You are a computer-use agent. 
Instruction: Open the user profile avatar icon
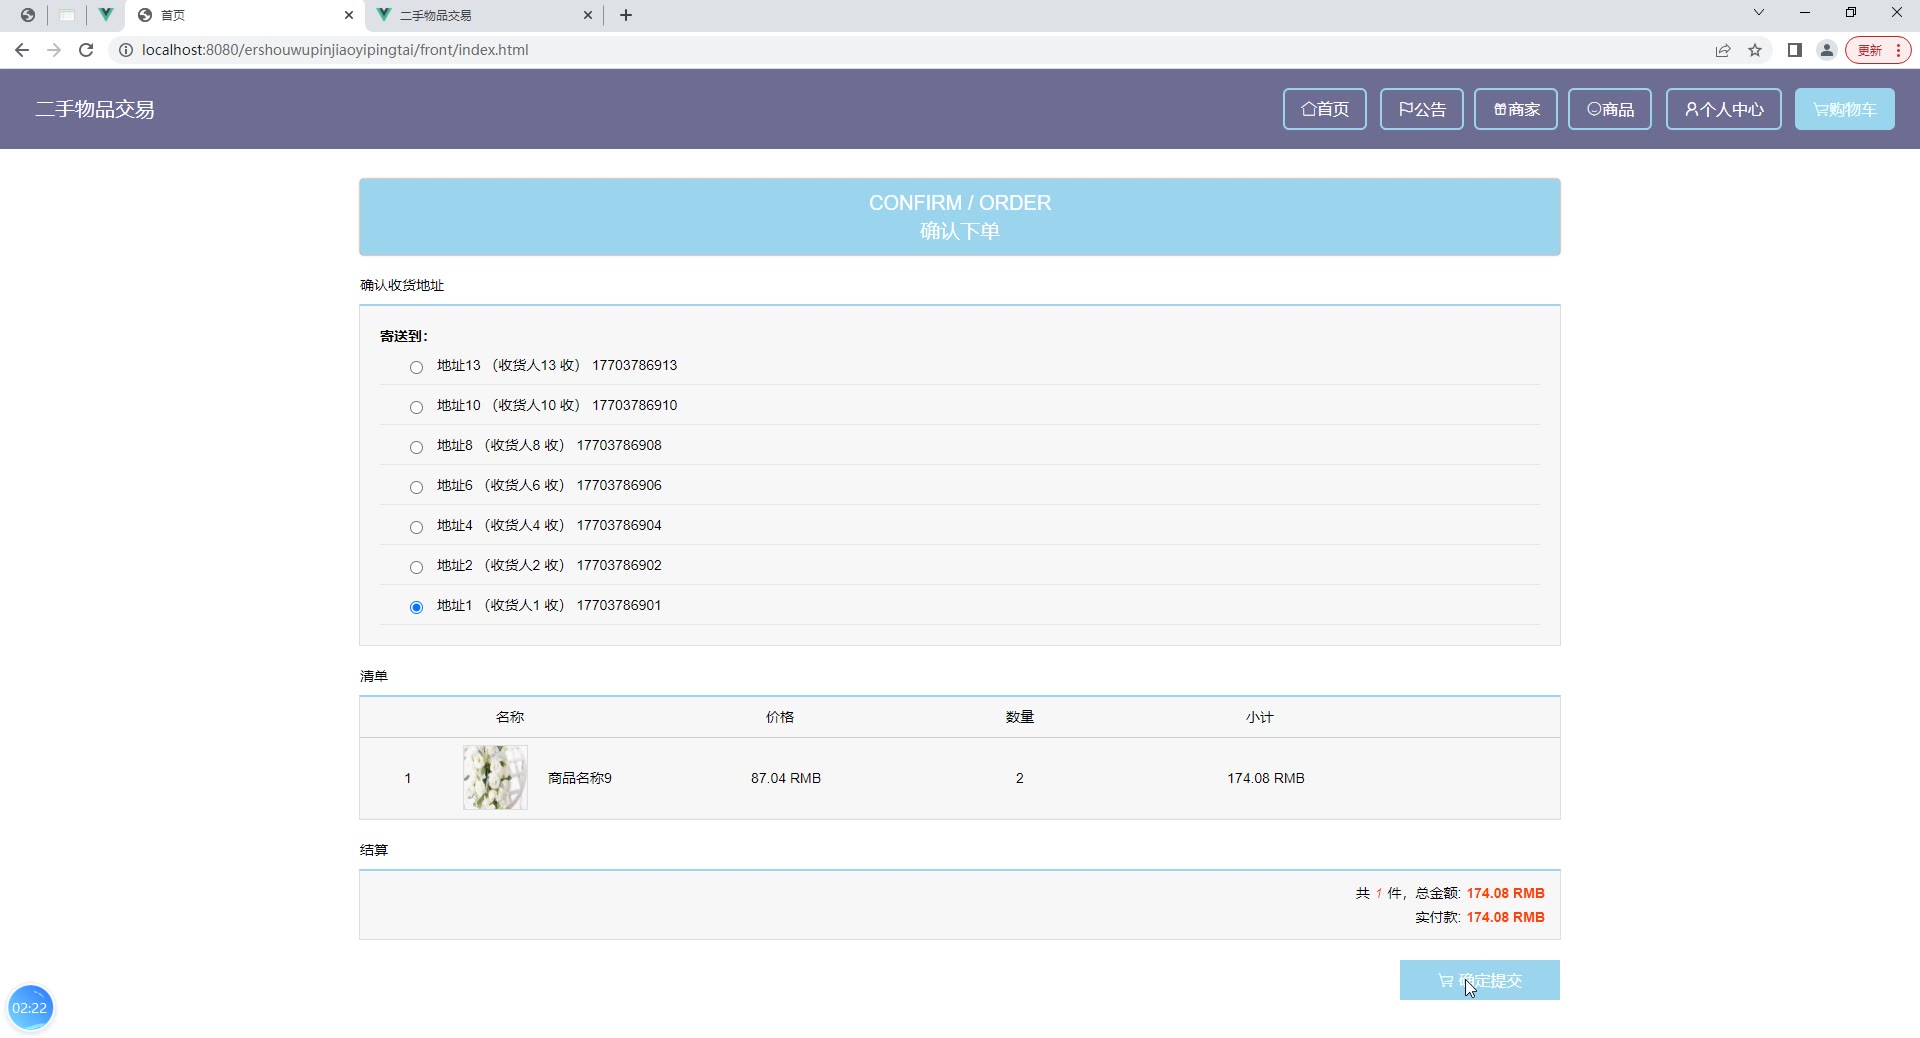1827,50
